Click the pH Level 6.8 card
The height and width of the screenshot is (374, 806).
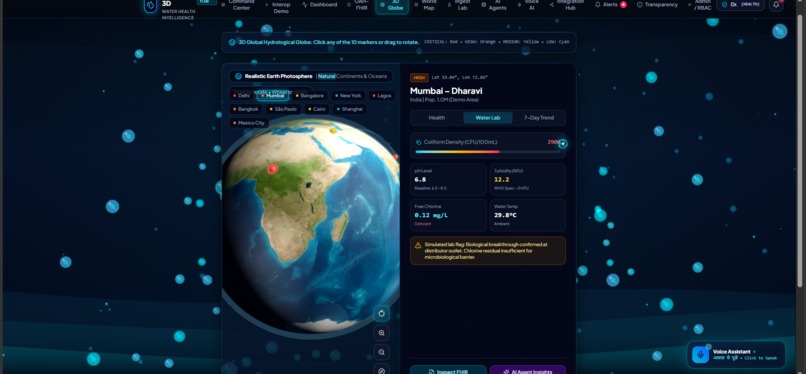click(x=448, y=180)
